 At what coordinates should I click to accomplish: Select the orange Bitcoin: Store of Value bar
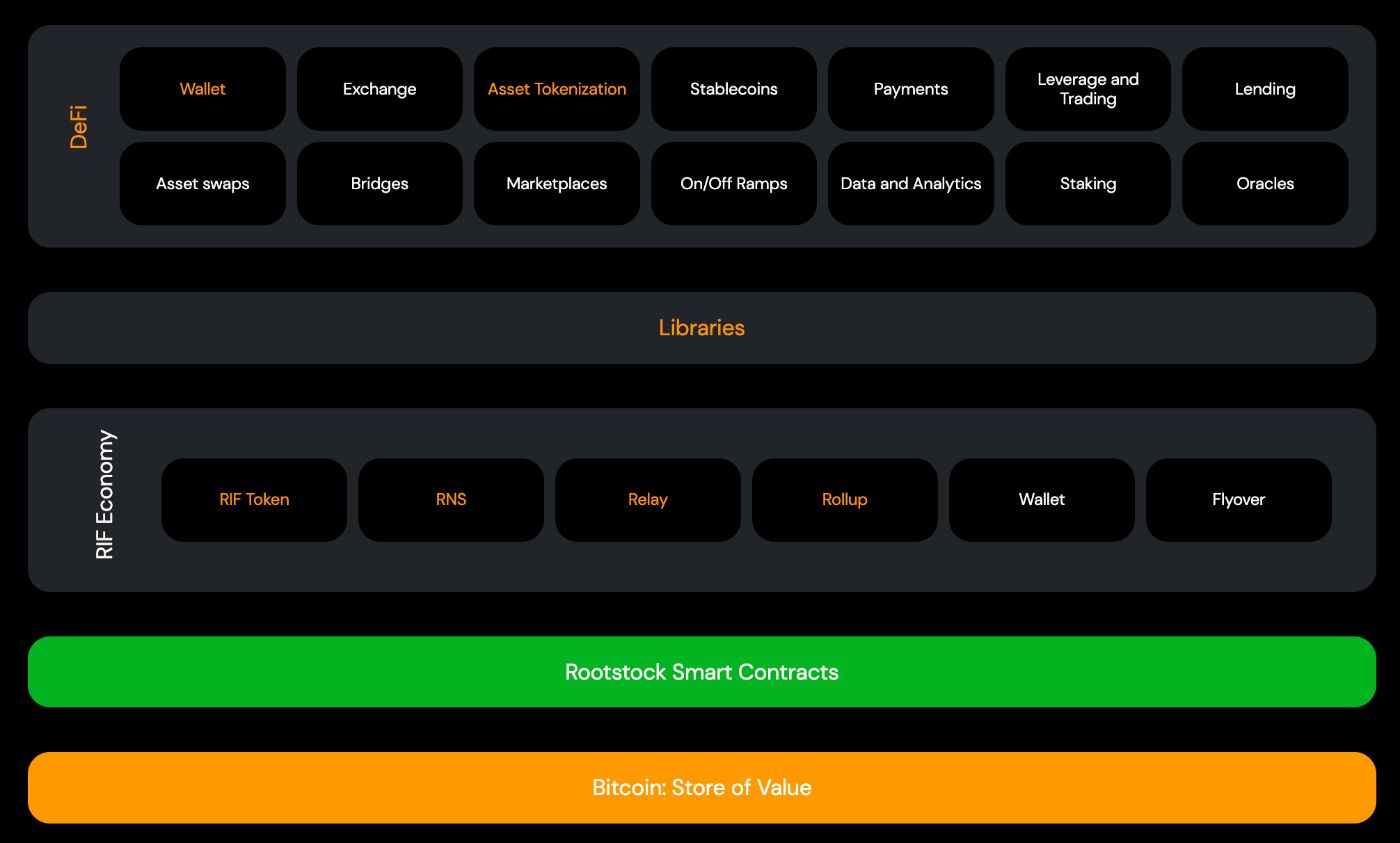pos(702,788)
